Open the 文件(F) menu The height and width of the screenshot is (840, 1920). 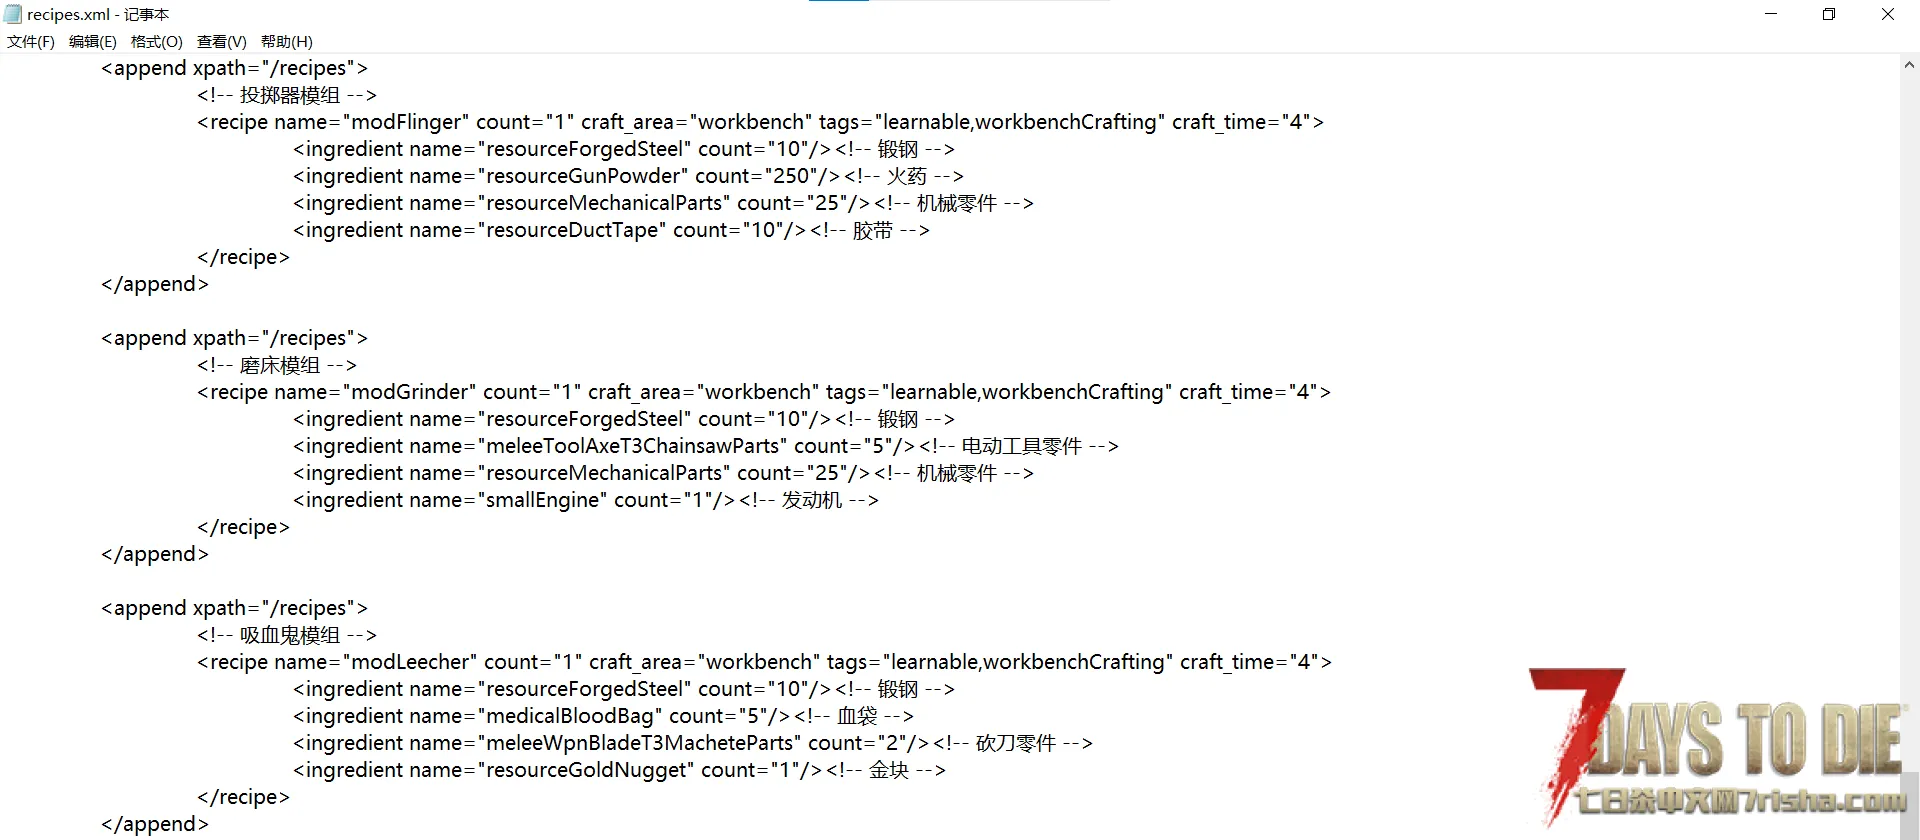pos(31,41)
